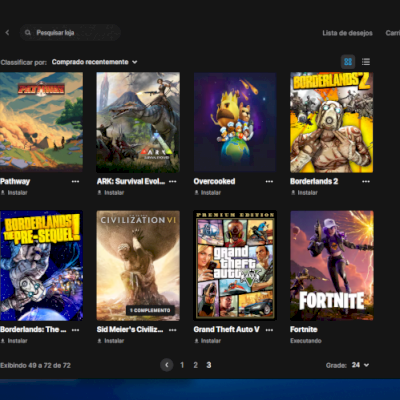
Task: Open more options for Sid Meier's Civilization
Action: (x=172, y=330)
